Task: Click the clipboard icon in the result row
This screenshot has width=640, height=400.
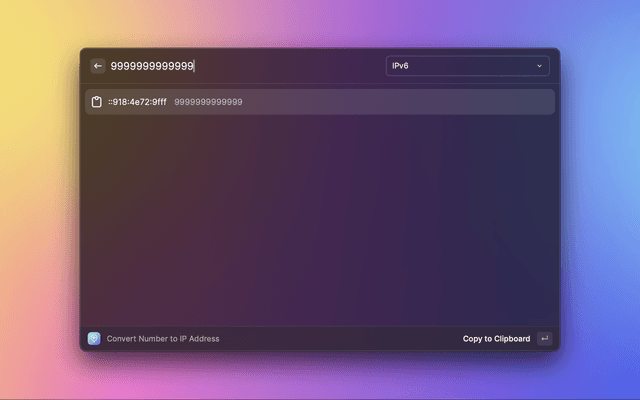Action: pyautogui.click(x=97, y=102)
